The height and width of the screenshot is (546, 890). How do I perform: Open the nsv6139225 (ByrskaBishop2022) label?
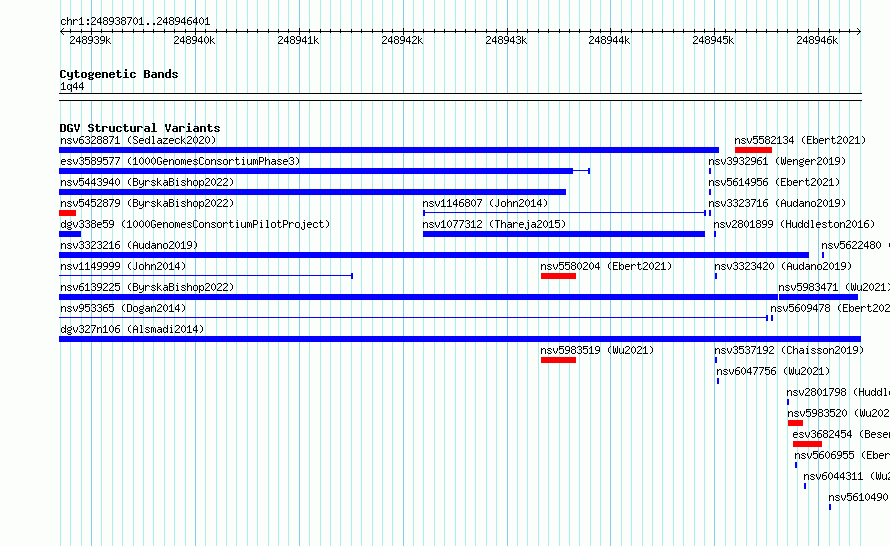(x=147, y=287)
